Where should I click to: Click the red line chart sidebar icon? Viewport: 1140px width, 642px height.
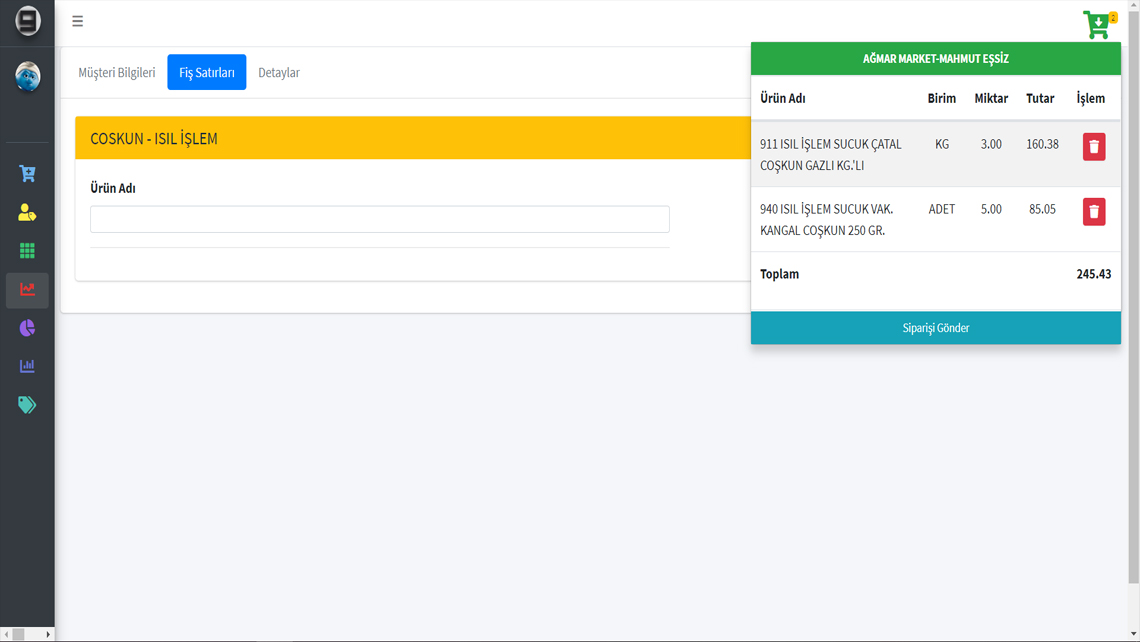27,290
